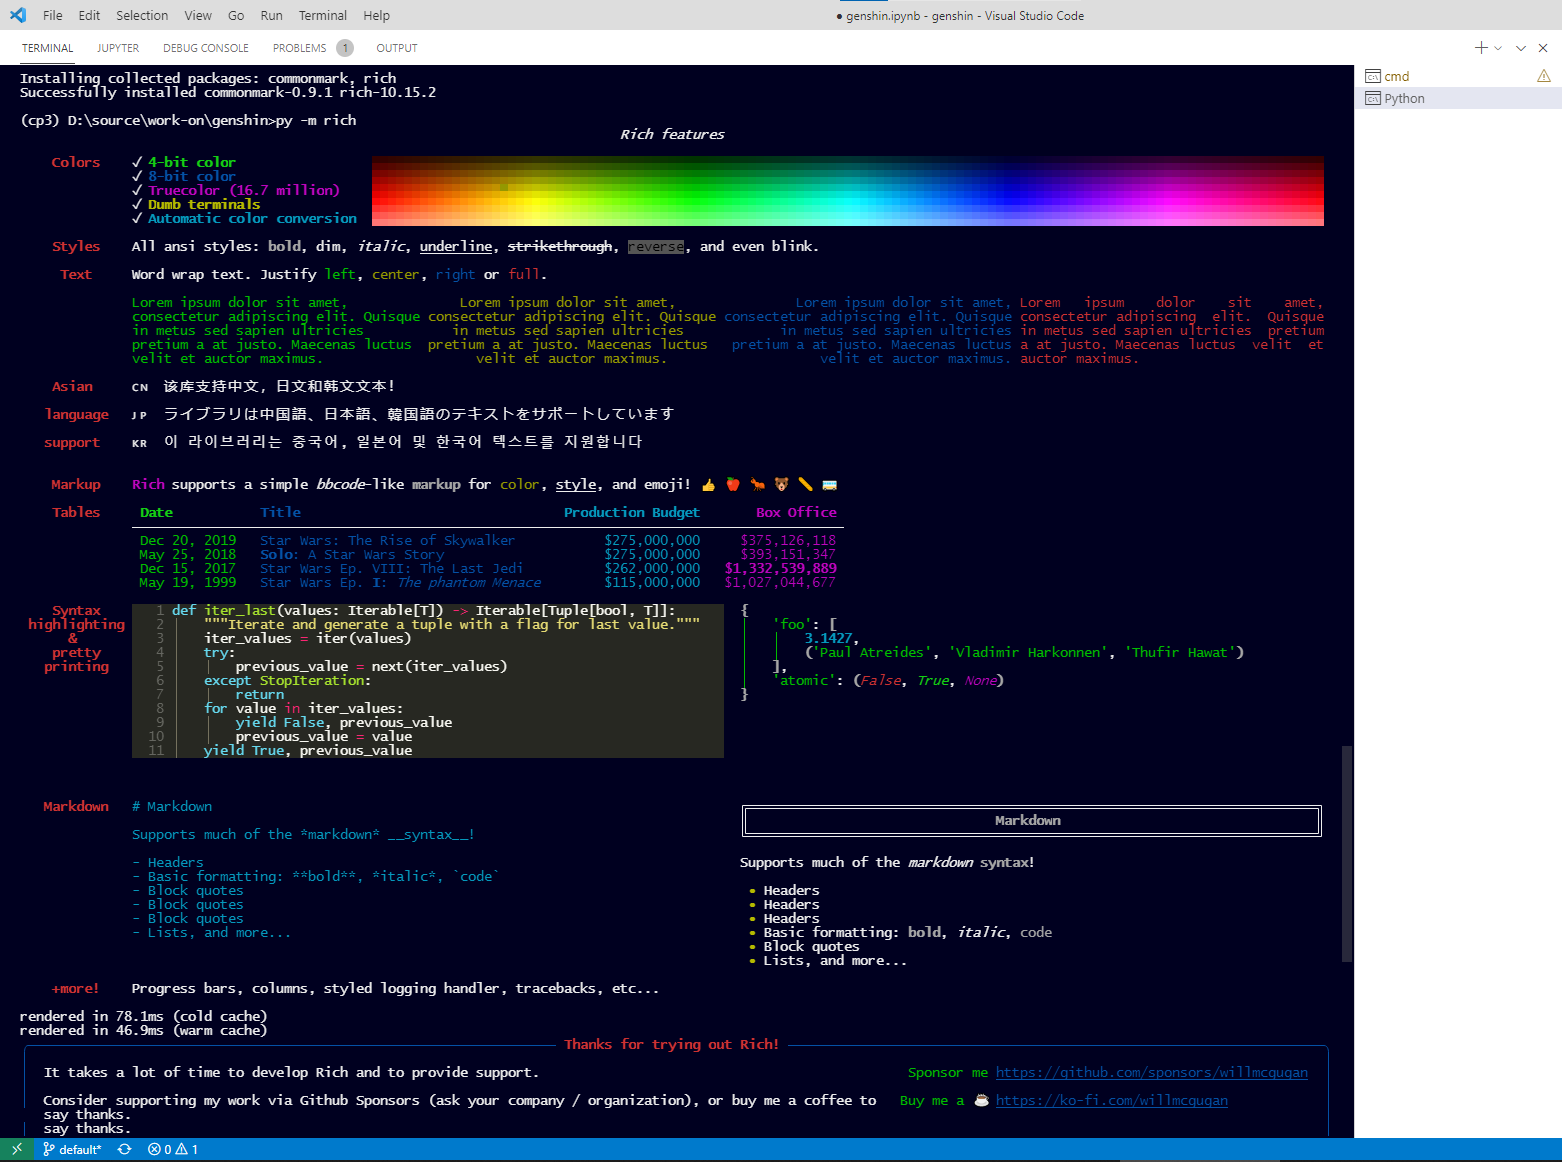Viewport: 1562px width, 1162px height.
Task: Open the File menu
Action: pyautogui.click(x=53, y=15)
